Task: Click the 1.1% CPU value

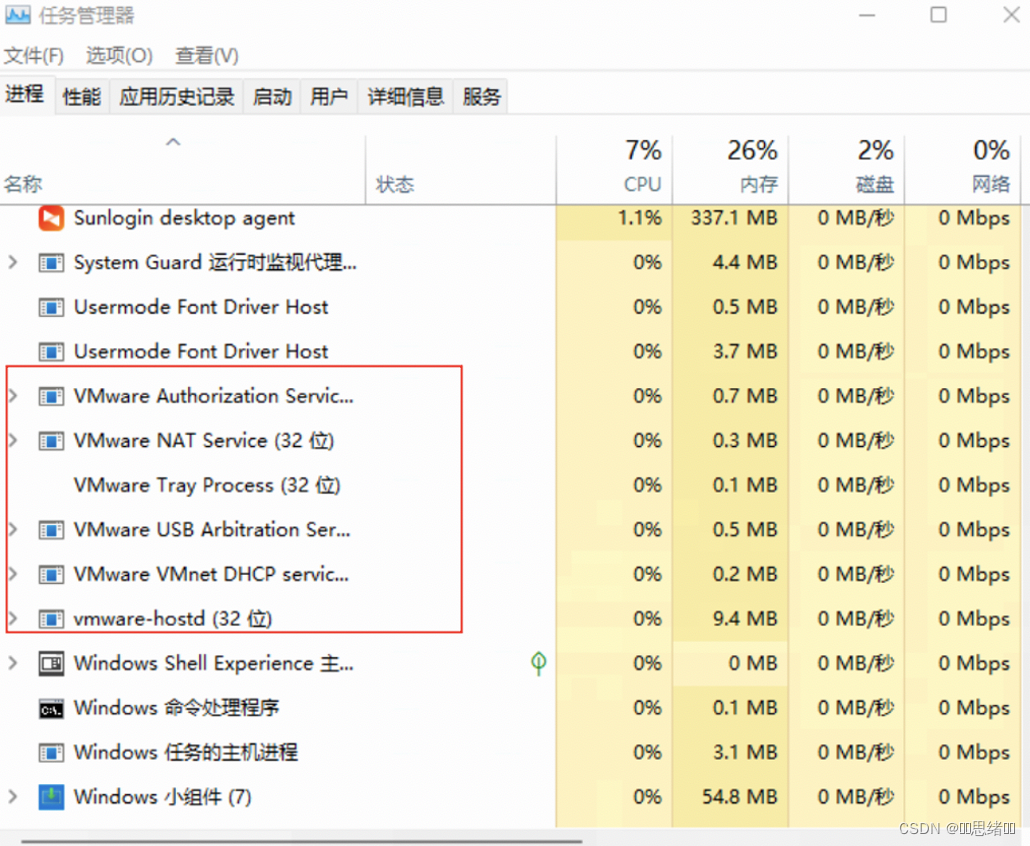Action: [640, 218]
